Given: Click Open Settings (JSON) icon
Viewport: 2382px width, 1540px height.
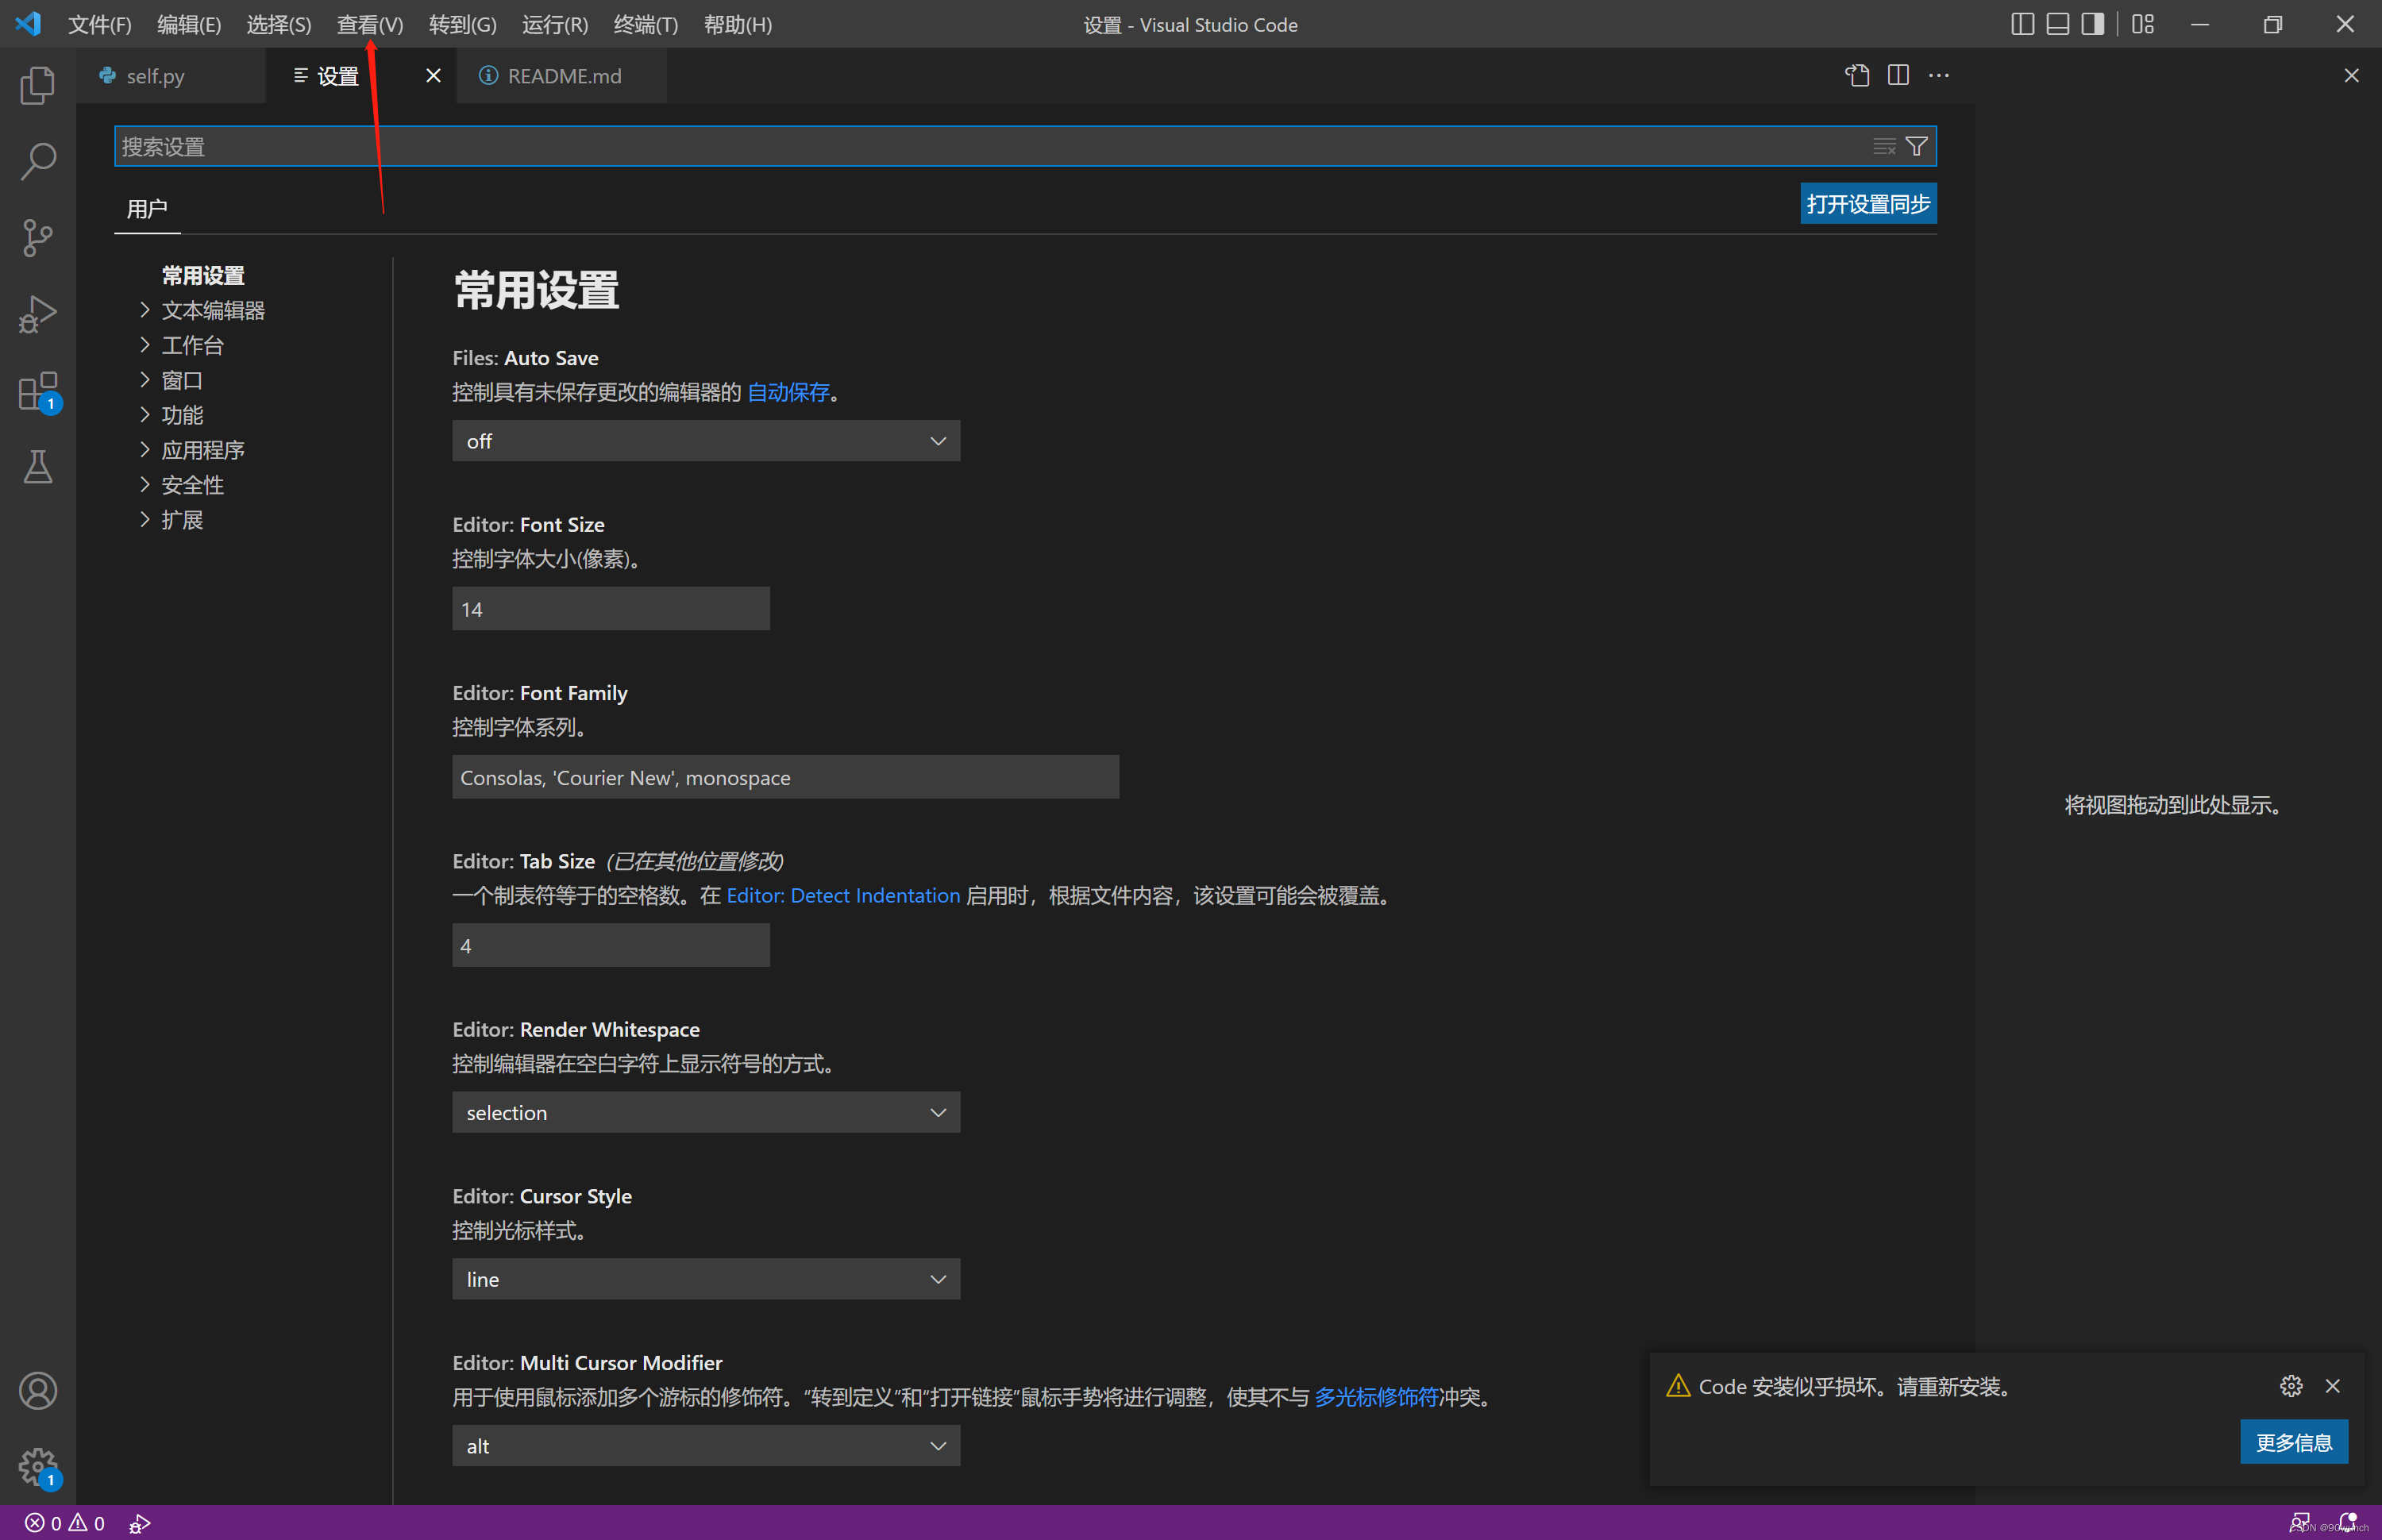Looking at the screenshot, I should pos(1857,76).
